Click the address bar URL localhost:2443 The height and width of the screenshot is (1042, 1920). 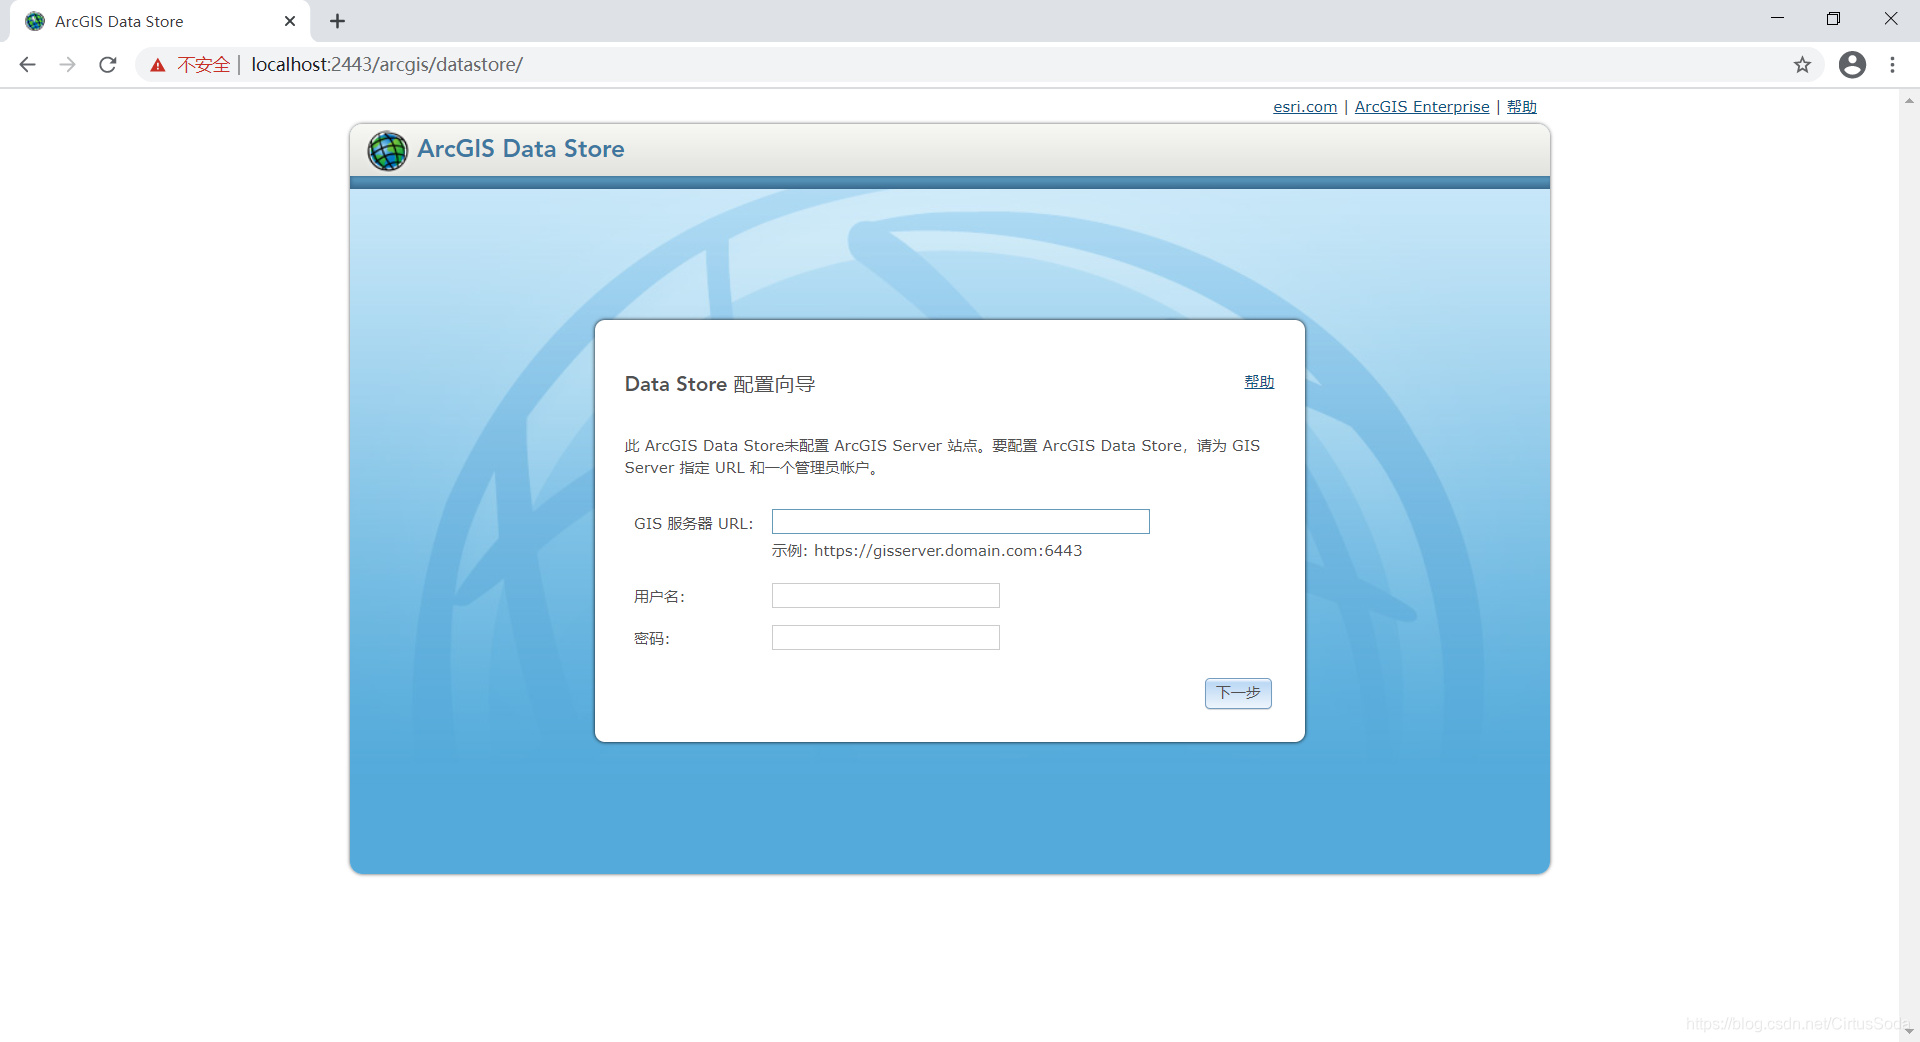coord(387,65)
